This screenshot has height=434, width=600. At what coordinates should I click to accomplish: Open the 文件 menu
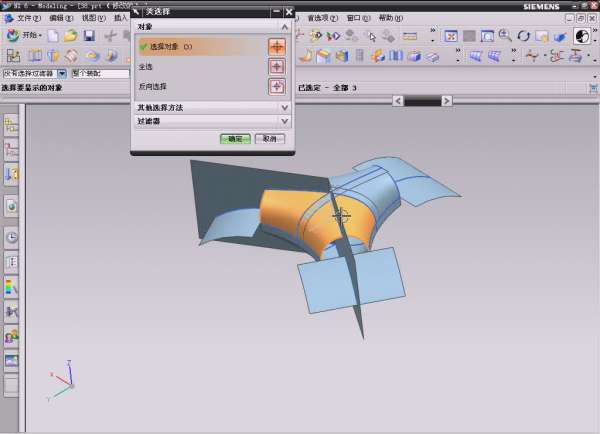[29, 18]
